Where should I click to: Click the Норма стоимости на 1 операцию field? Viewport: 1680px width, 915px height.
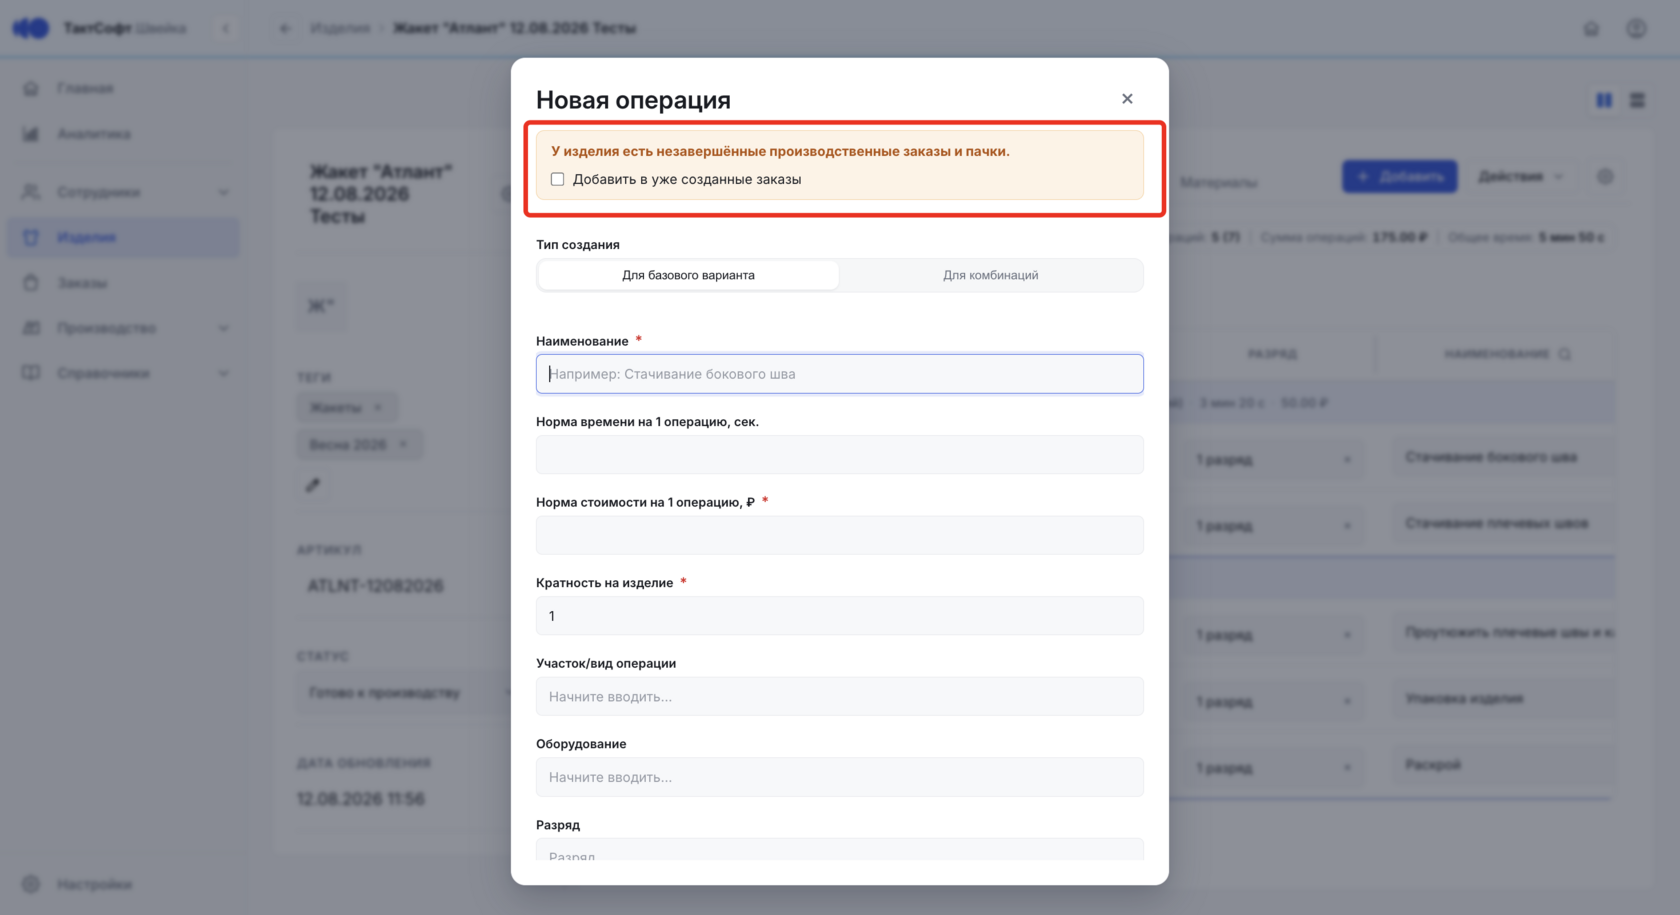tap(840, 535)
